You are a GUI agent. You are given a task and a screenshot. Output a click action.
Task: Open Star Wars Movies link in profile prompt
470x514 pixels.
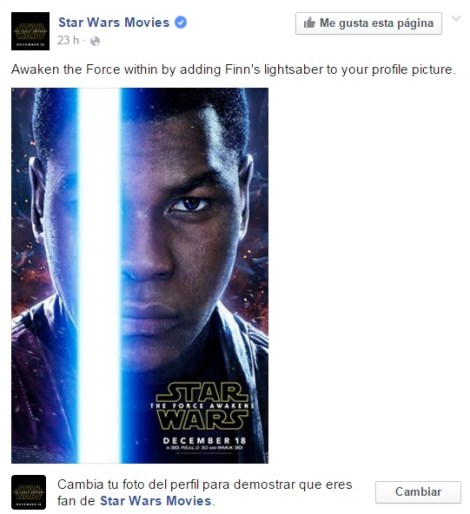click(156, 501)
